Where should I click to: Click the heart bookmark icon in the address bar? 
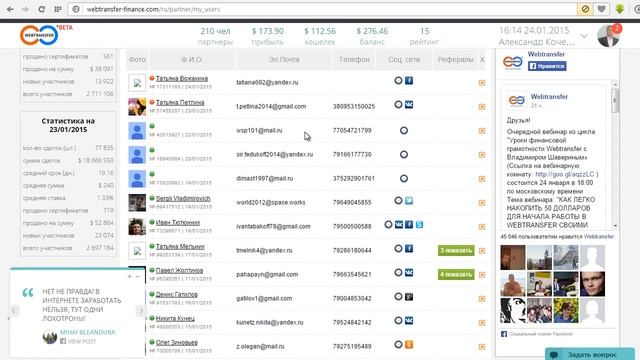602,9
